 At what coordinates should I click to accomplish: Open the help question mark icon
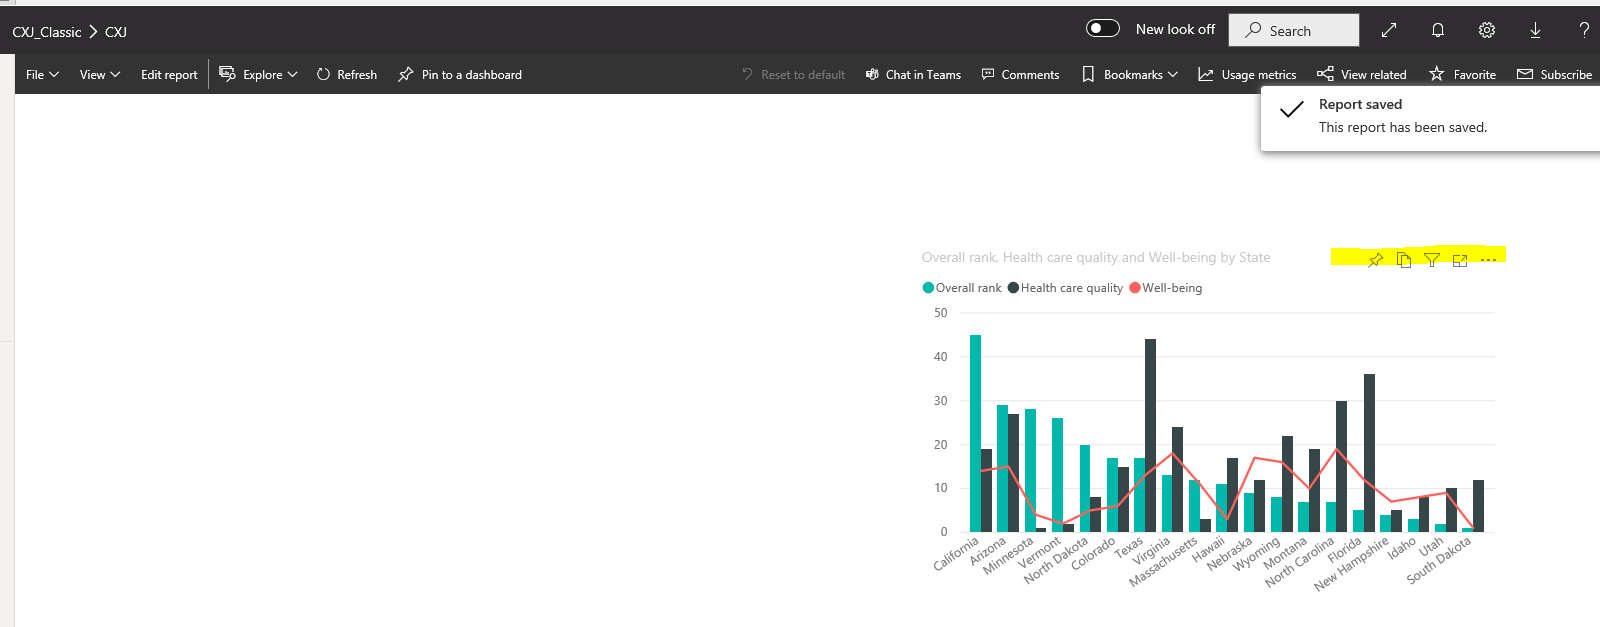coord(1584,30)
